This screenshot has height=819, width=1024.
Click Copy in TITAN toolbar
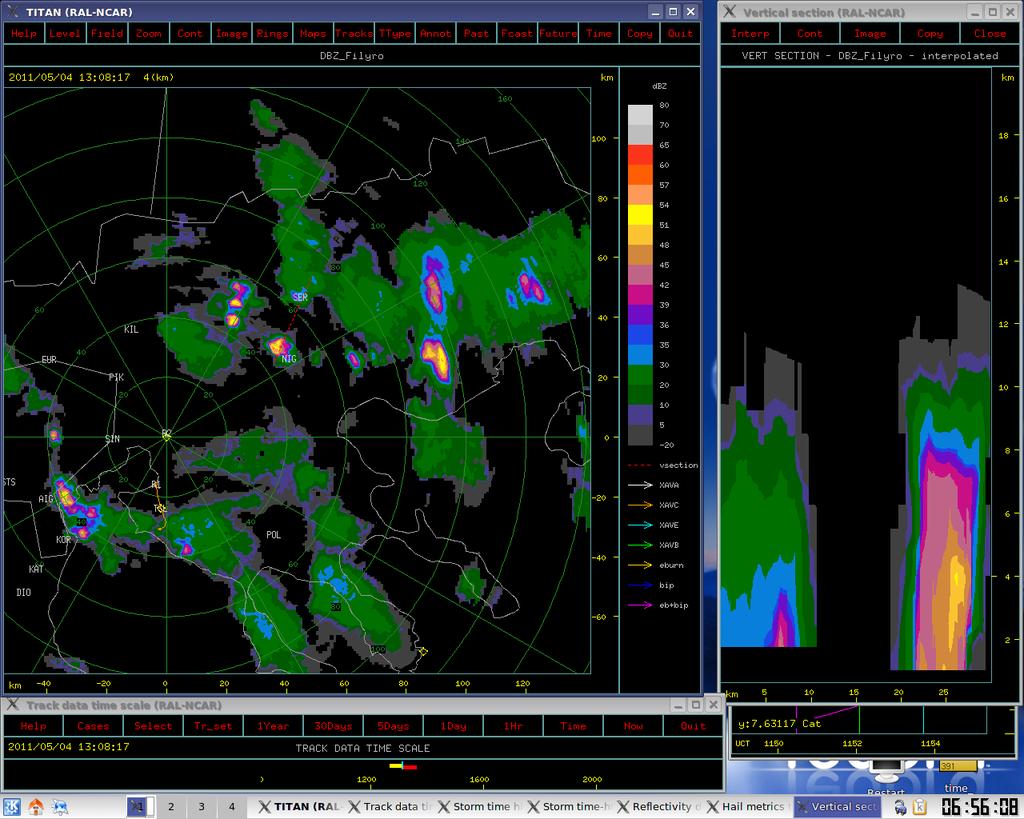coord(639,33)
